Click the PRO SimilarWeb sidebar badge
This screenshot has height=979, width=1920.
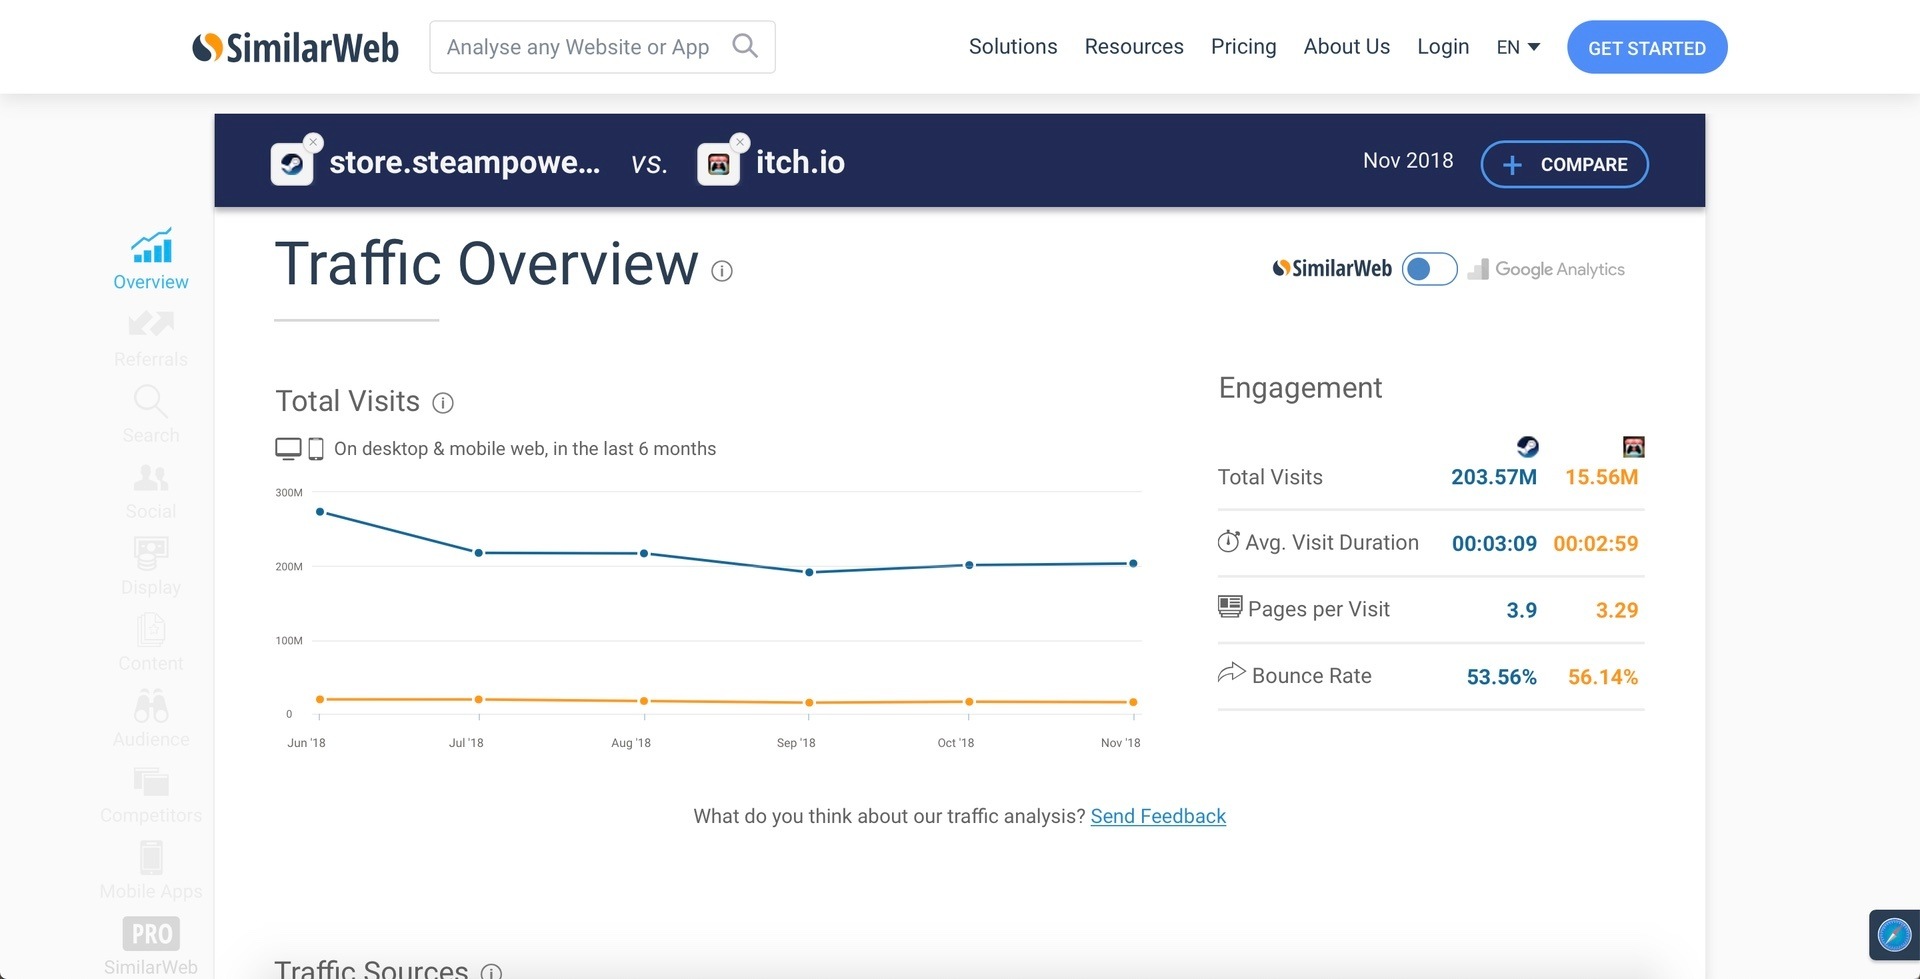(x=151, y=946)
